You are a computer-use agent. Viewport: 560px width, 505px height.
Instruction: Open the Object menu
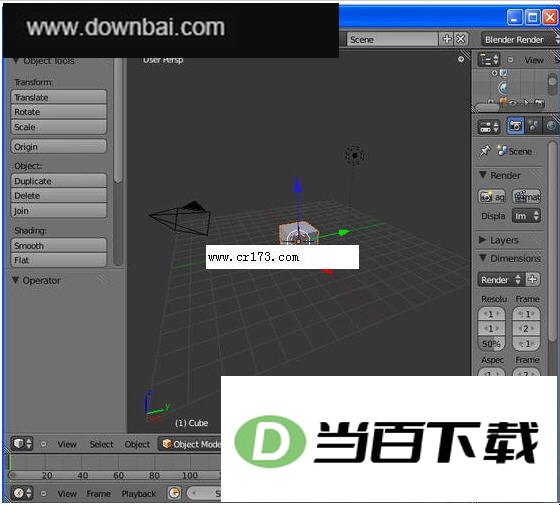[x=137, y=444]
